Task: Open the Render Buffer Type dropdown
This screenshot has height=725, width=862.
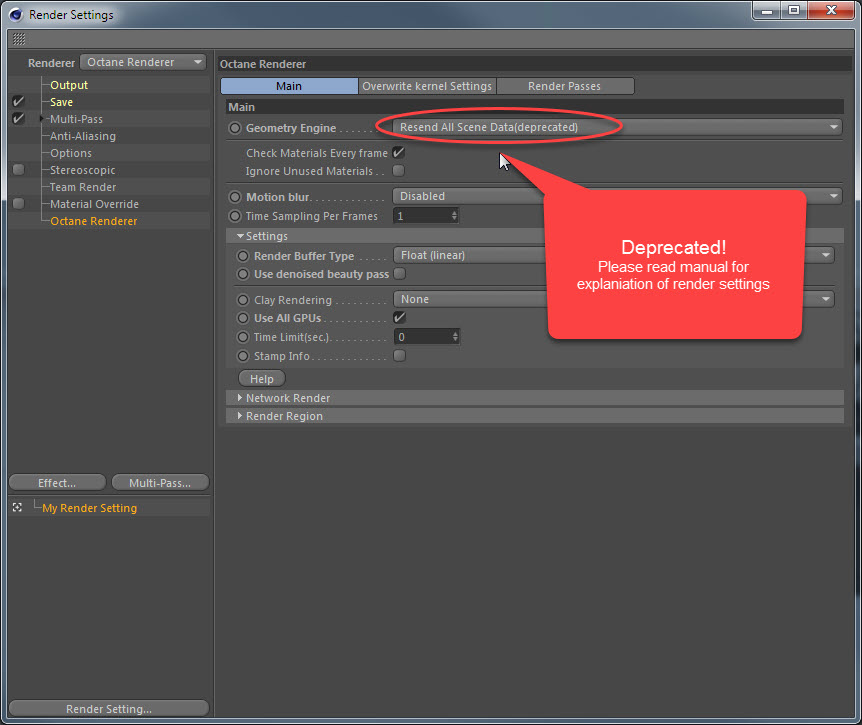Action: [x=614, y=255]
